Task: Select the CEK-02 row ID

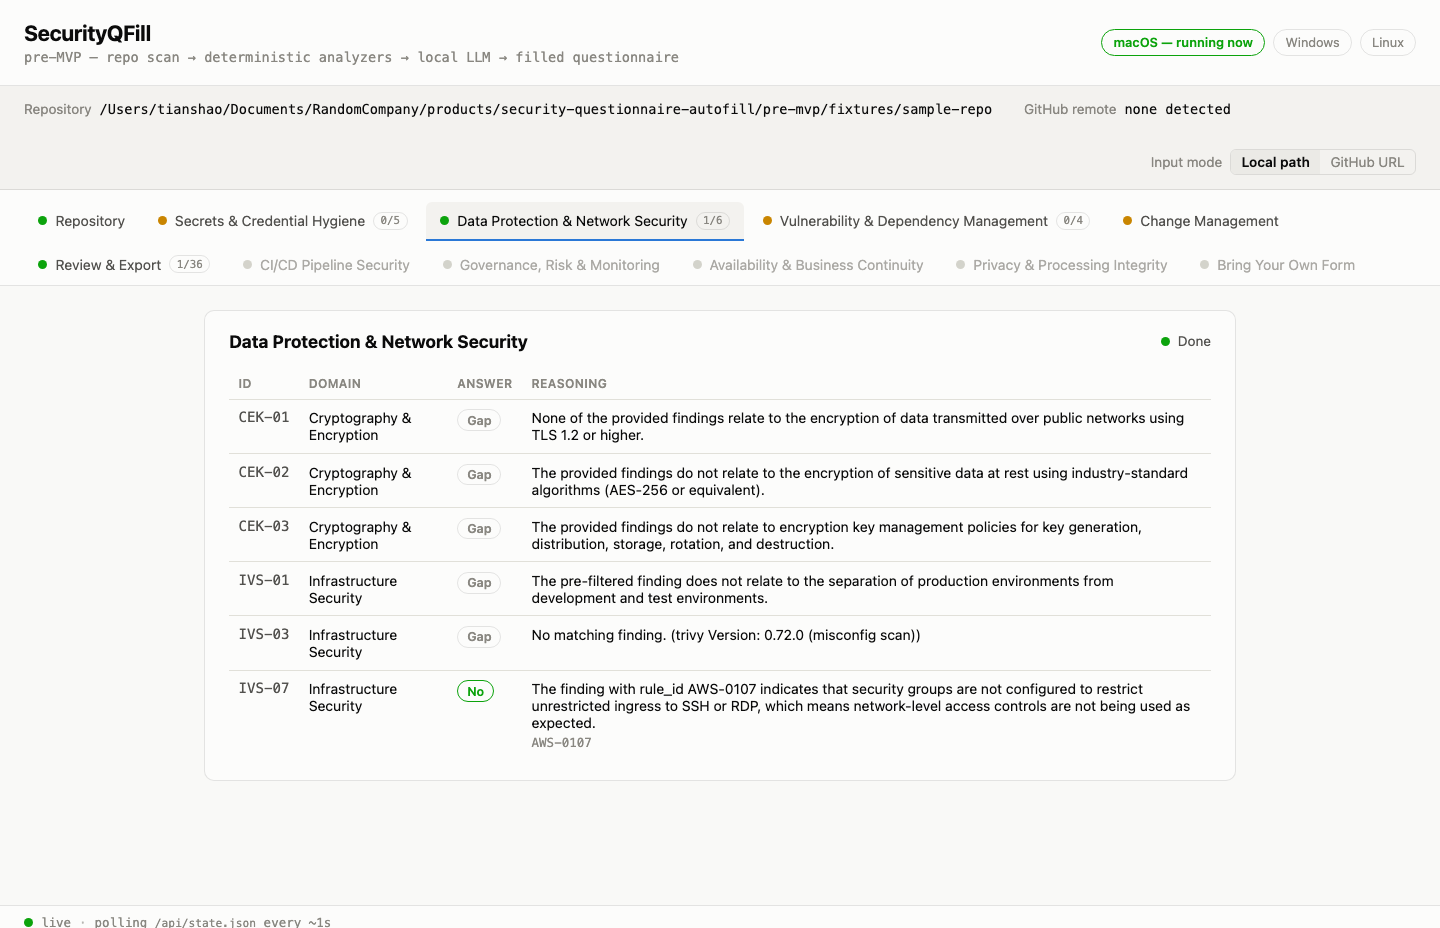Action: [264, 472]
